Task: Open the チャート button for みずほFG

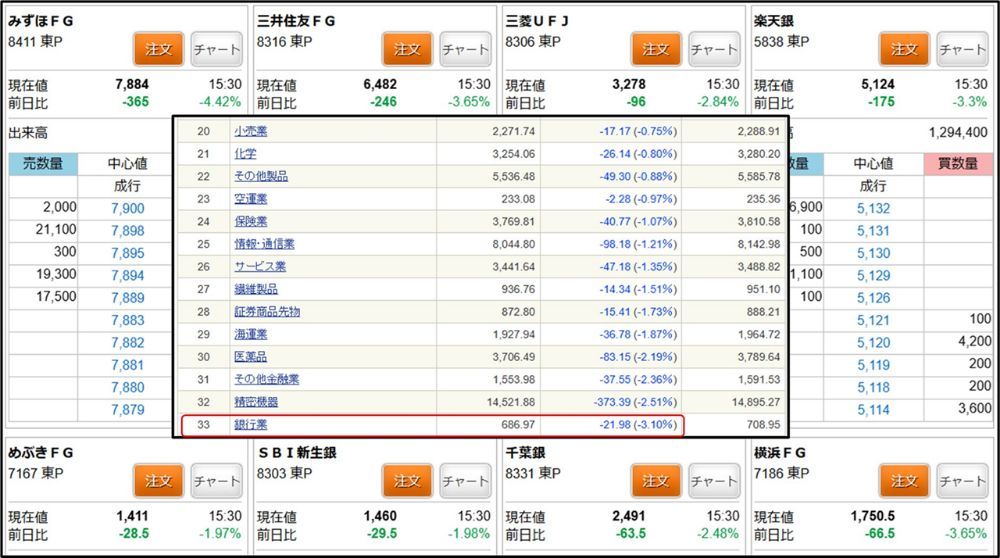Action: [x=217, y=49]
